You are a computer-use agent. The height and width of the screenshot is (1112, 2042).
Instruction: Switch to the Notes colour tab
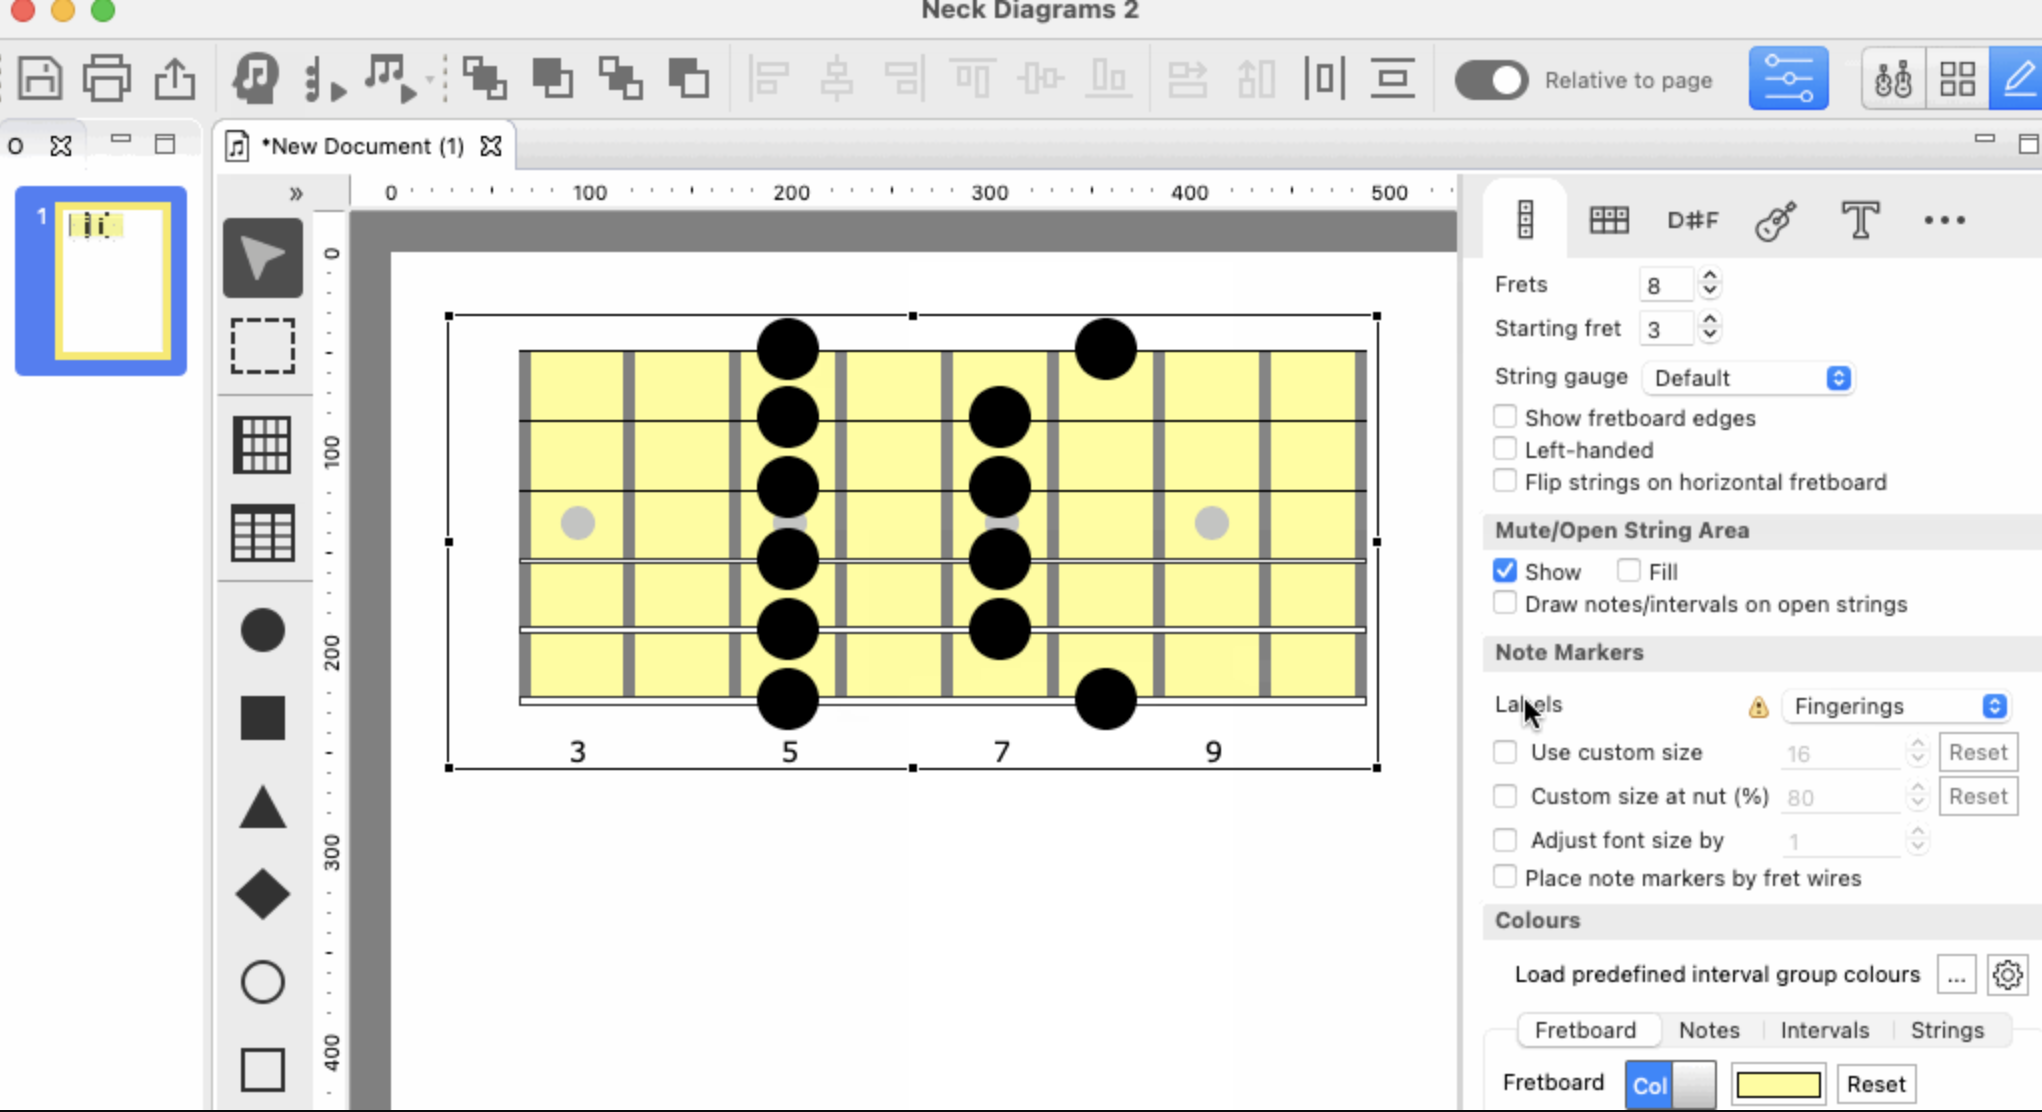(1709, 1030)
